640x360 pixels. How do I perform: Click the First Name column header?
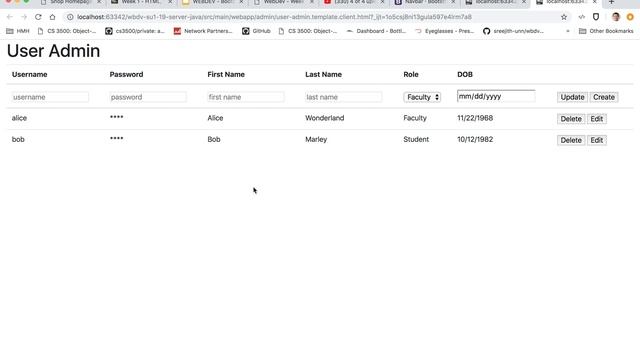tap(226, 74)
